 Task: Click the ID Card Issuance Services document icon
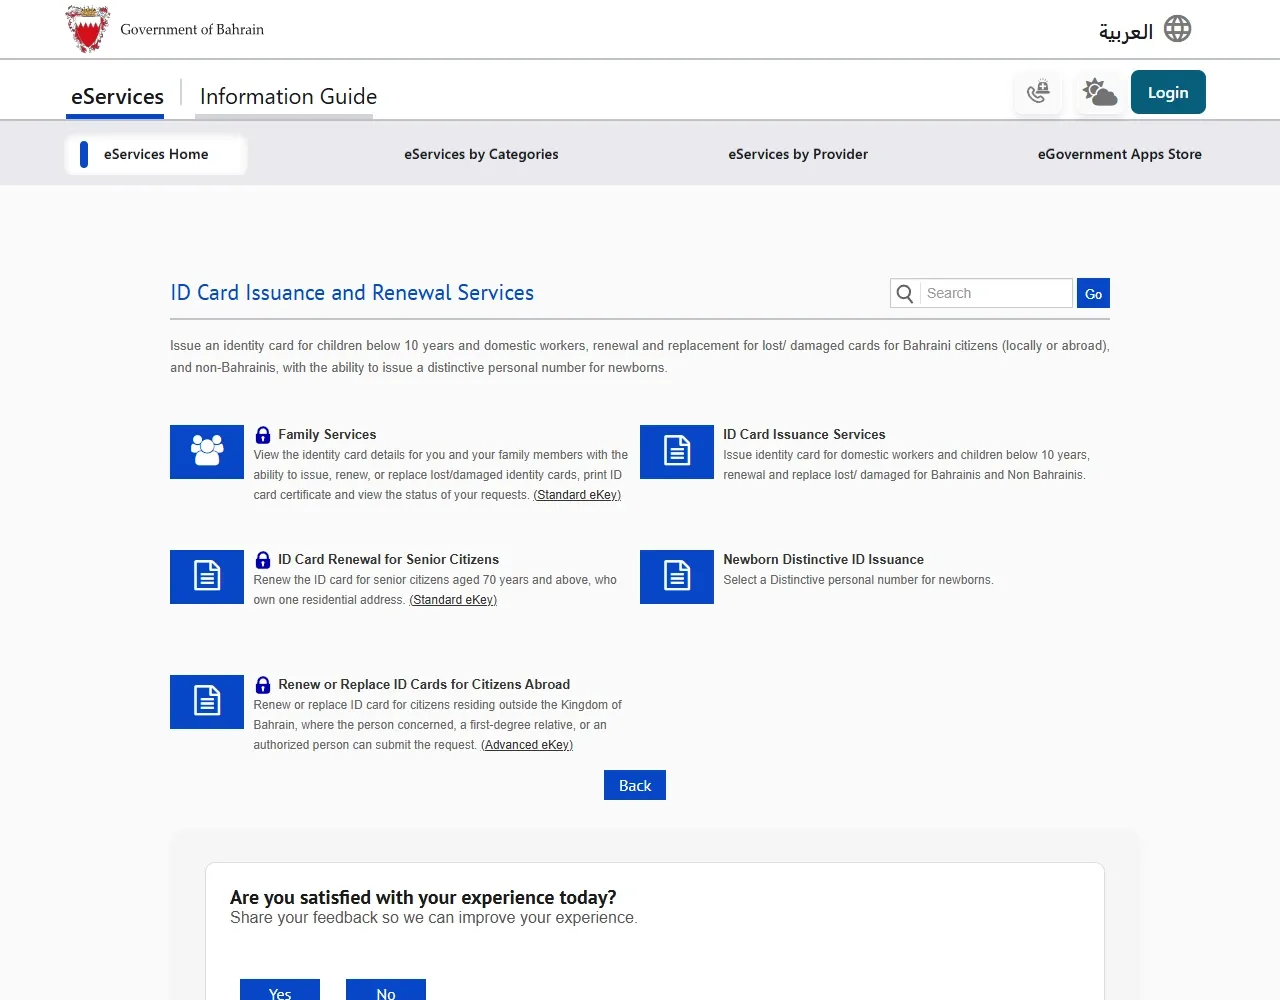point(677,452)
